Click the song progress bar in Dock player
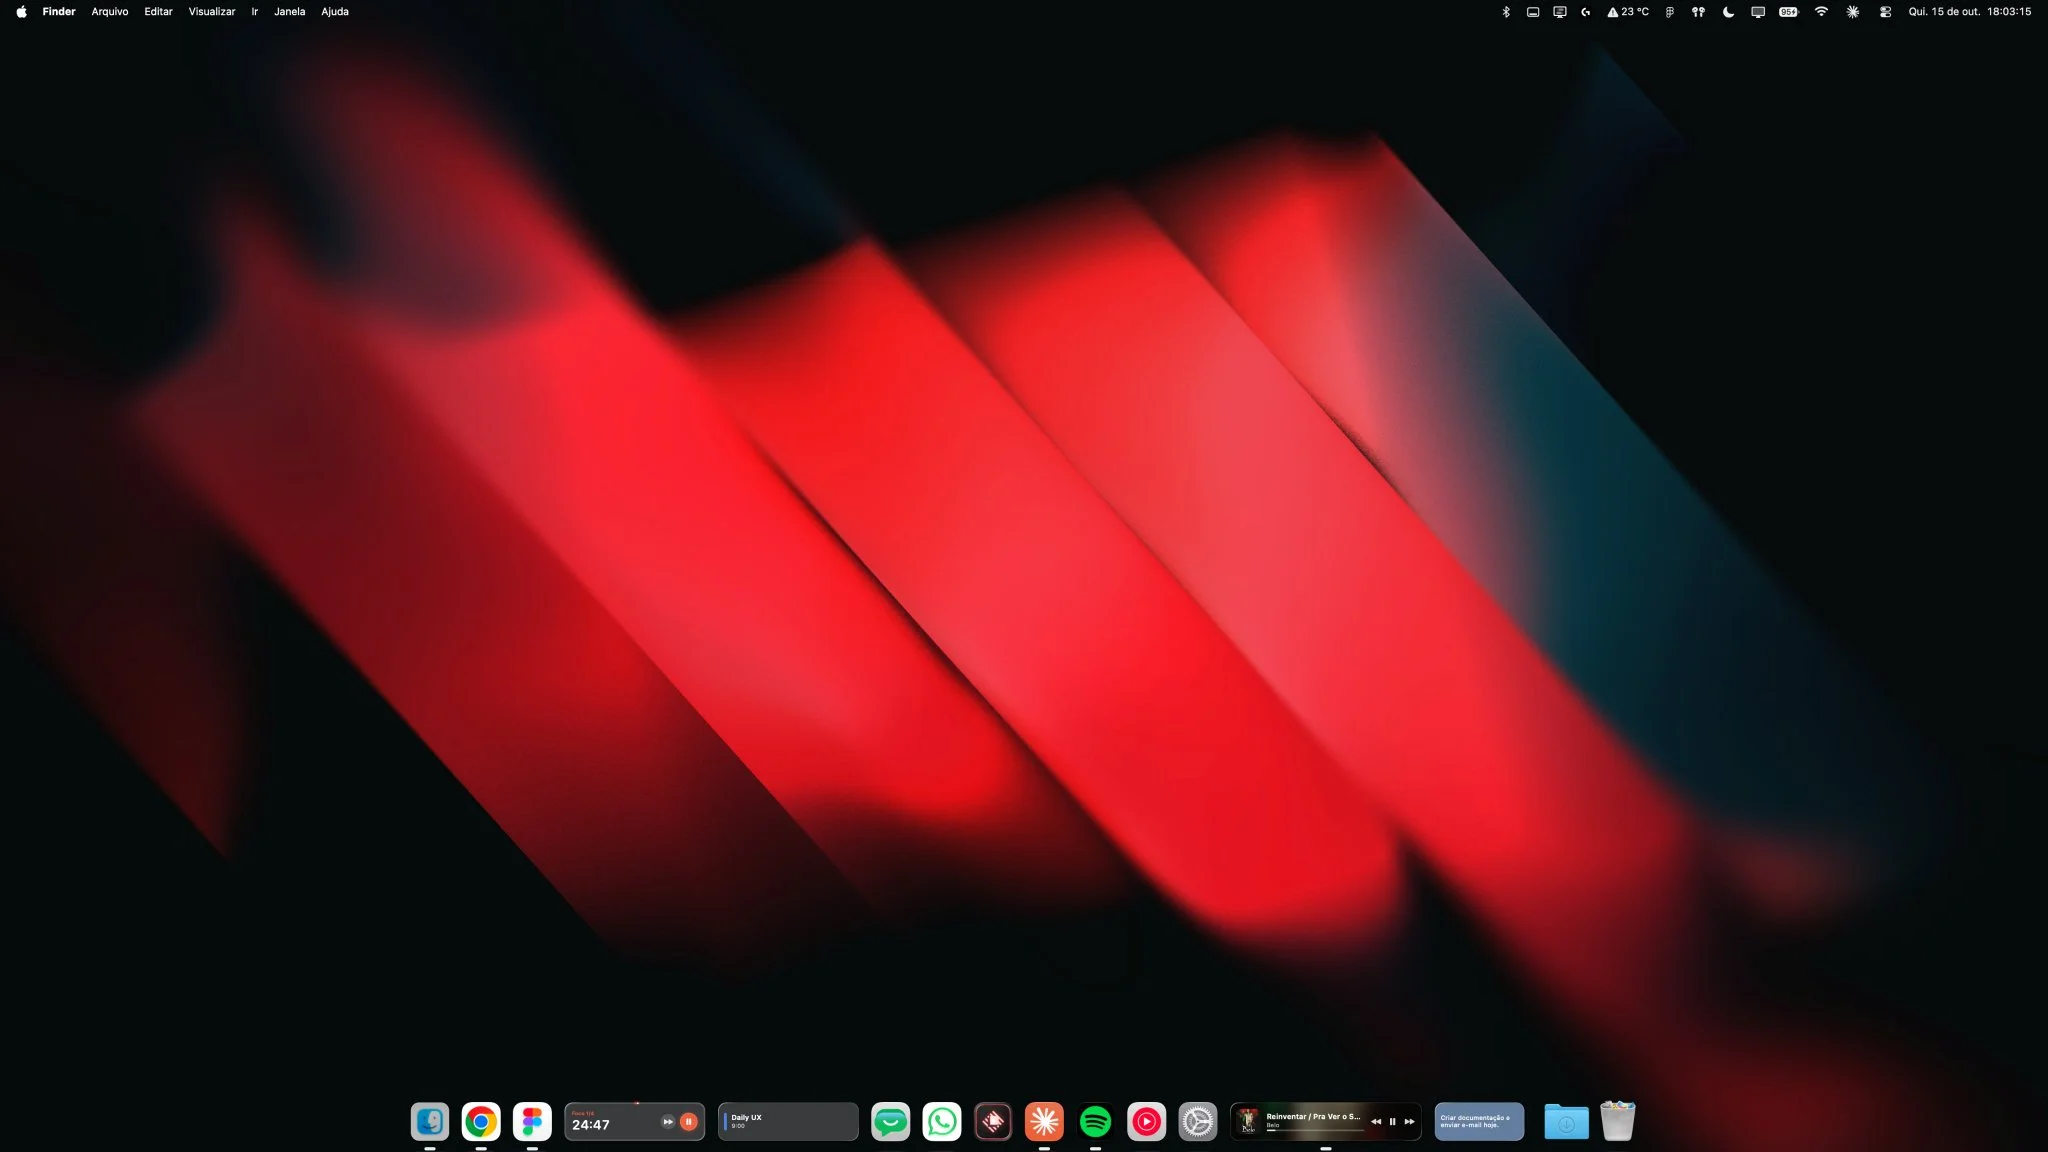Viewport: 2048px width, 1152px height. tap(1314, 1131)
